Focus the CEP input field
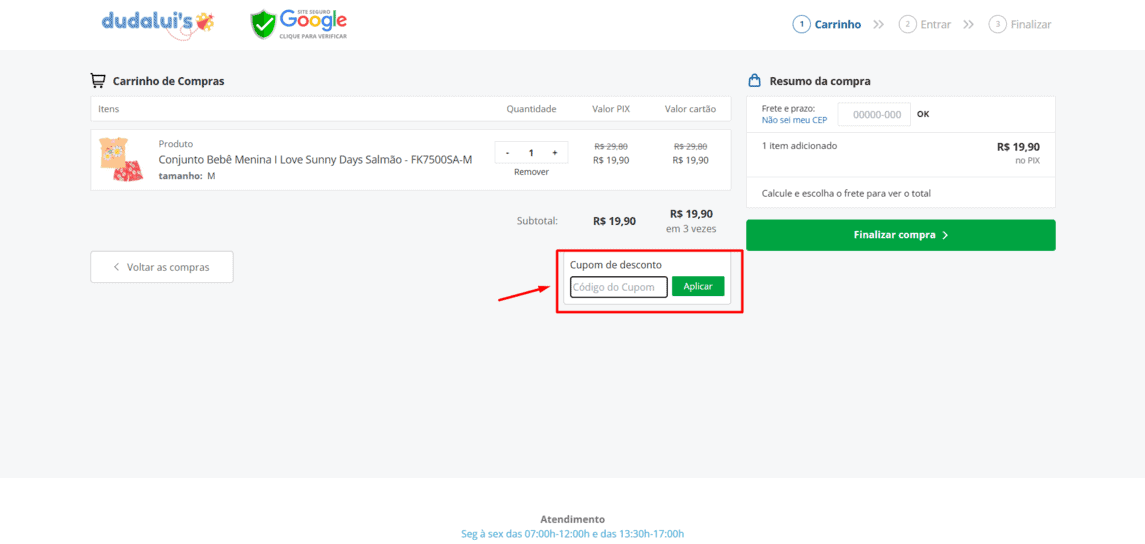Viewport: 1145px width, 544px height. (x=874, y=114)
